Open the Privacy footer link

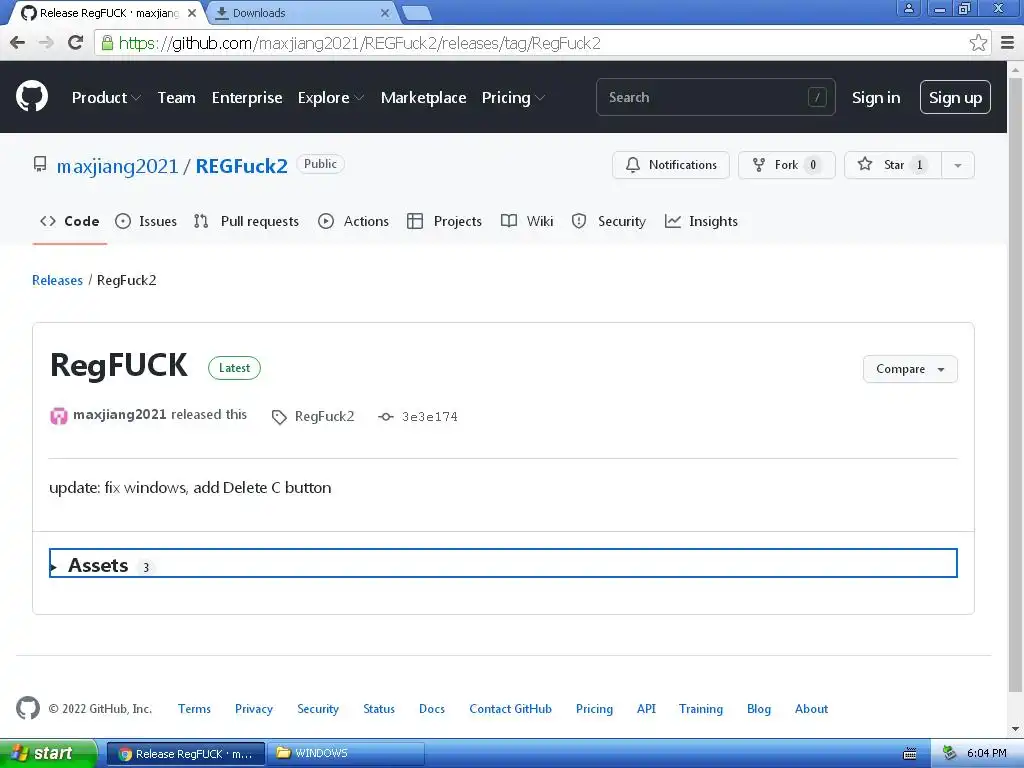click(253, 709)
